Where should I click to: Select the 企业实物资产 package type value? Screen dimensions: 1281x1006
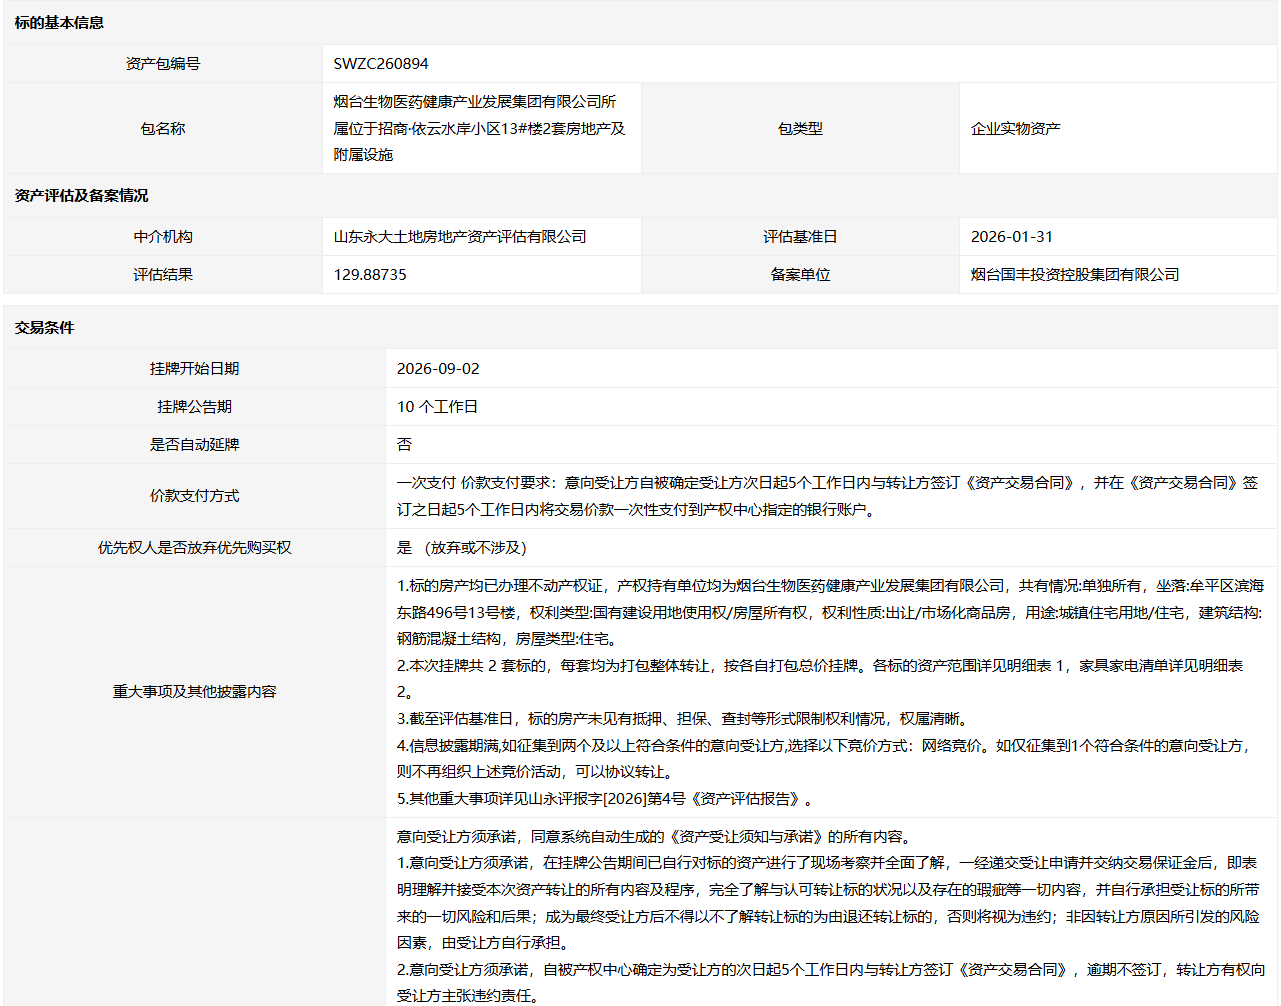click(x=1016, y=129)
